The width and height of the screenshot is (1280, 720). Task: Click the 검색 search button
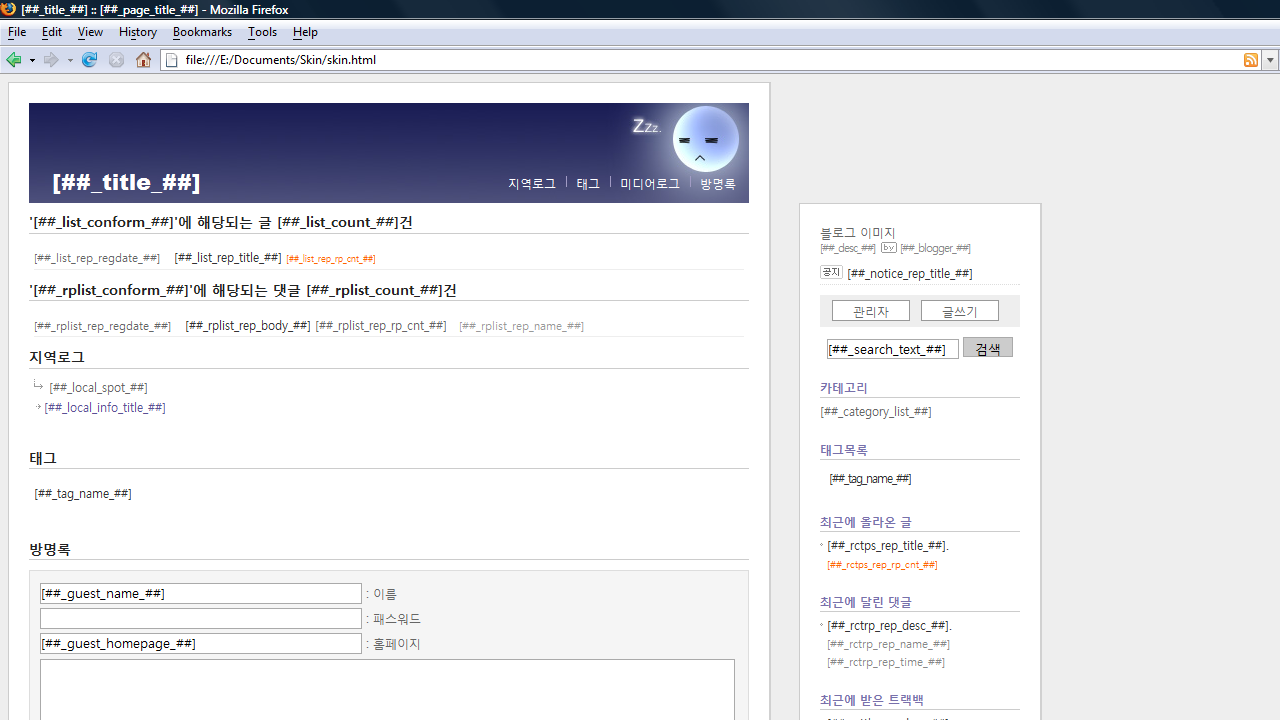coord(988,348)
